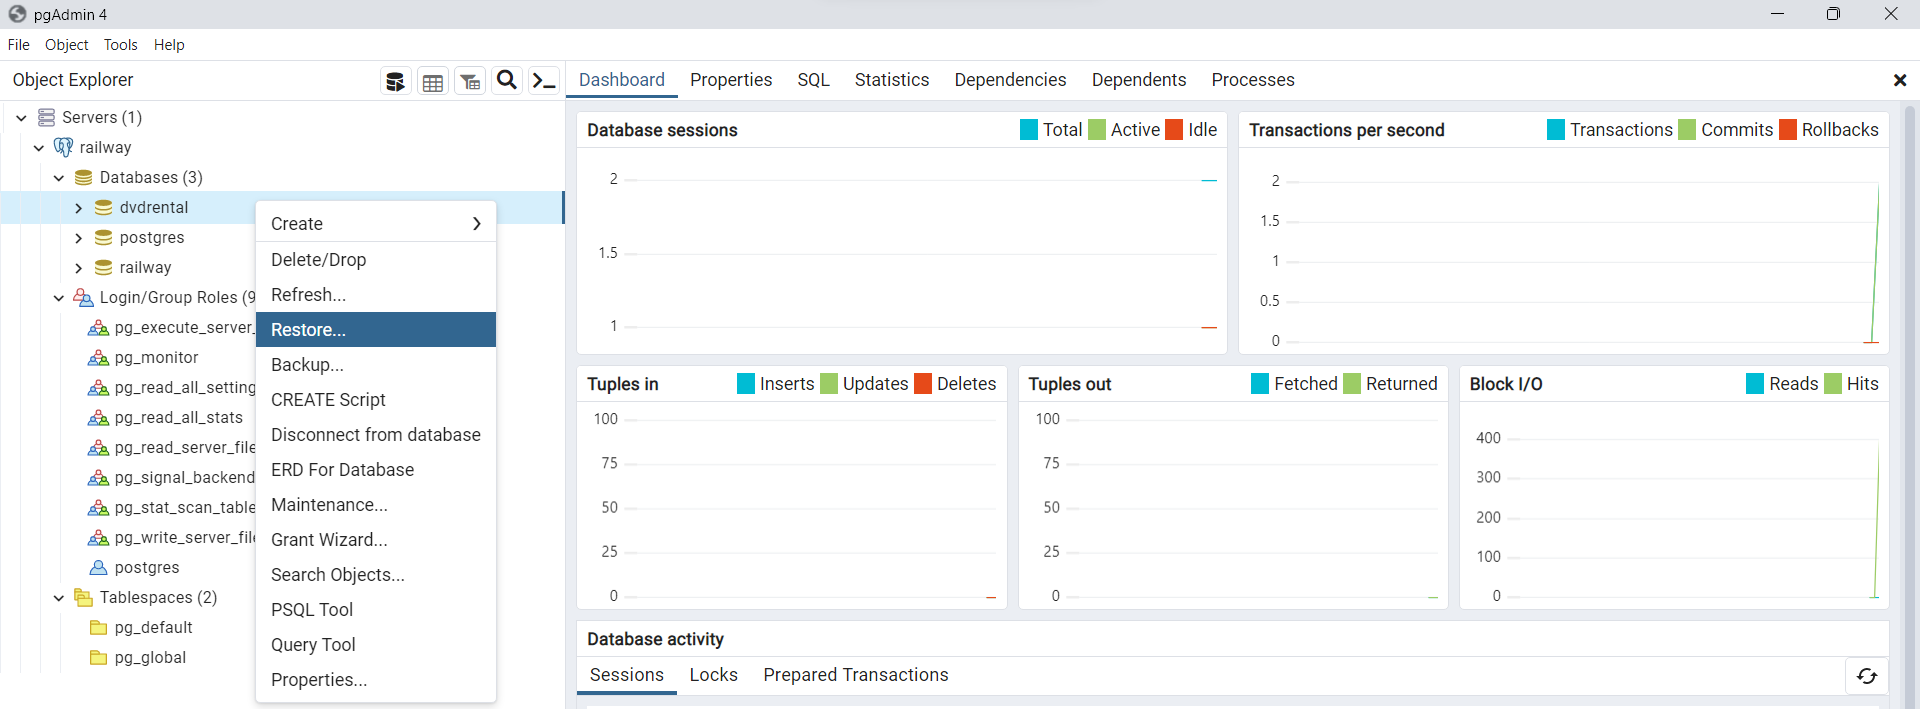This screenshot has height=709, width=1920.
Task: Click the pg_signal_backend role icon
Action: click(98, 478)
